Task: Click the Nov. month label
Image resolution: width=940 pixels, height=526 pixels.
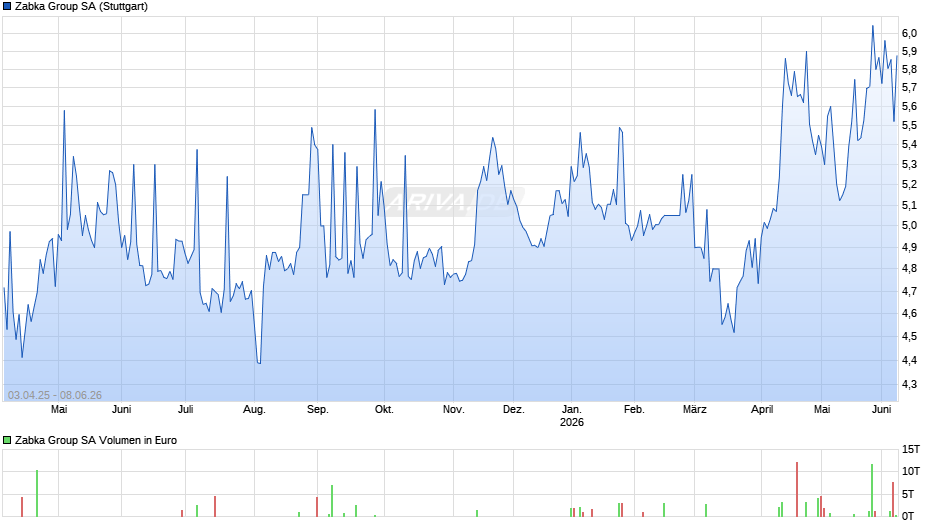Action: [454, 409]
